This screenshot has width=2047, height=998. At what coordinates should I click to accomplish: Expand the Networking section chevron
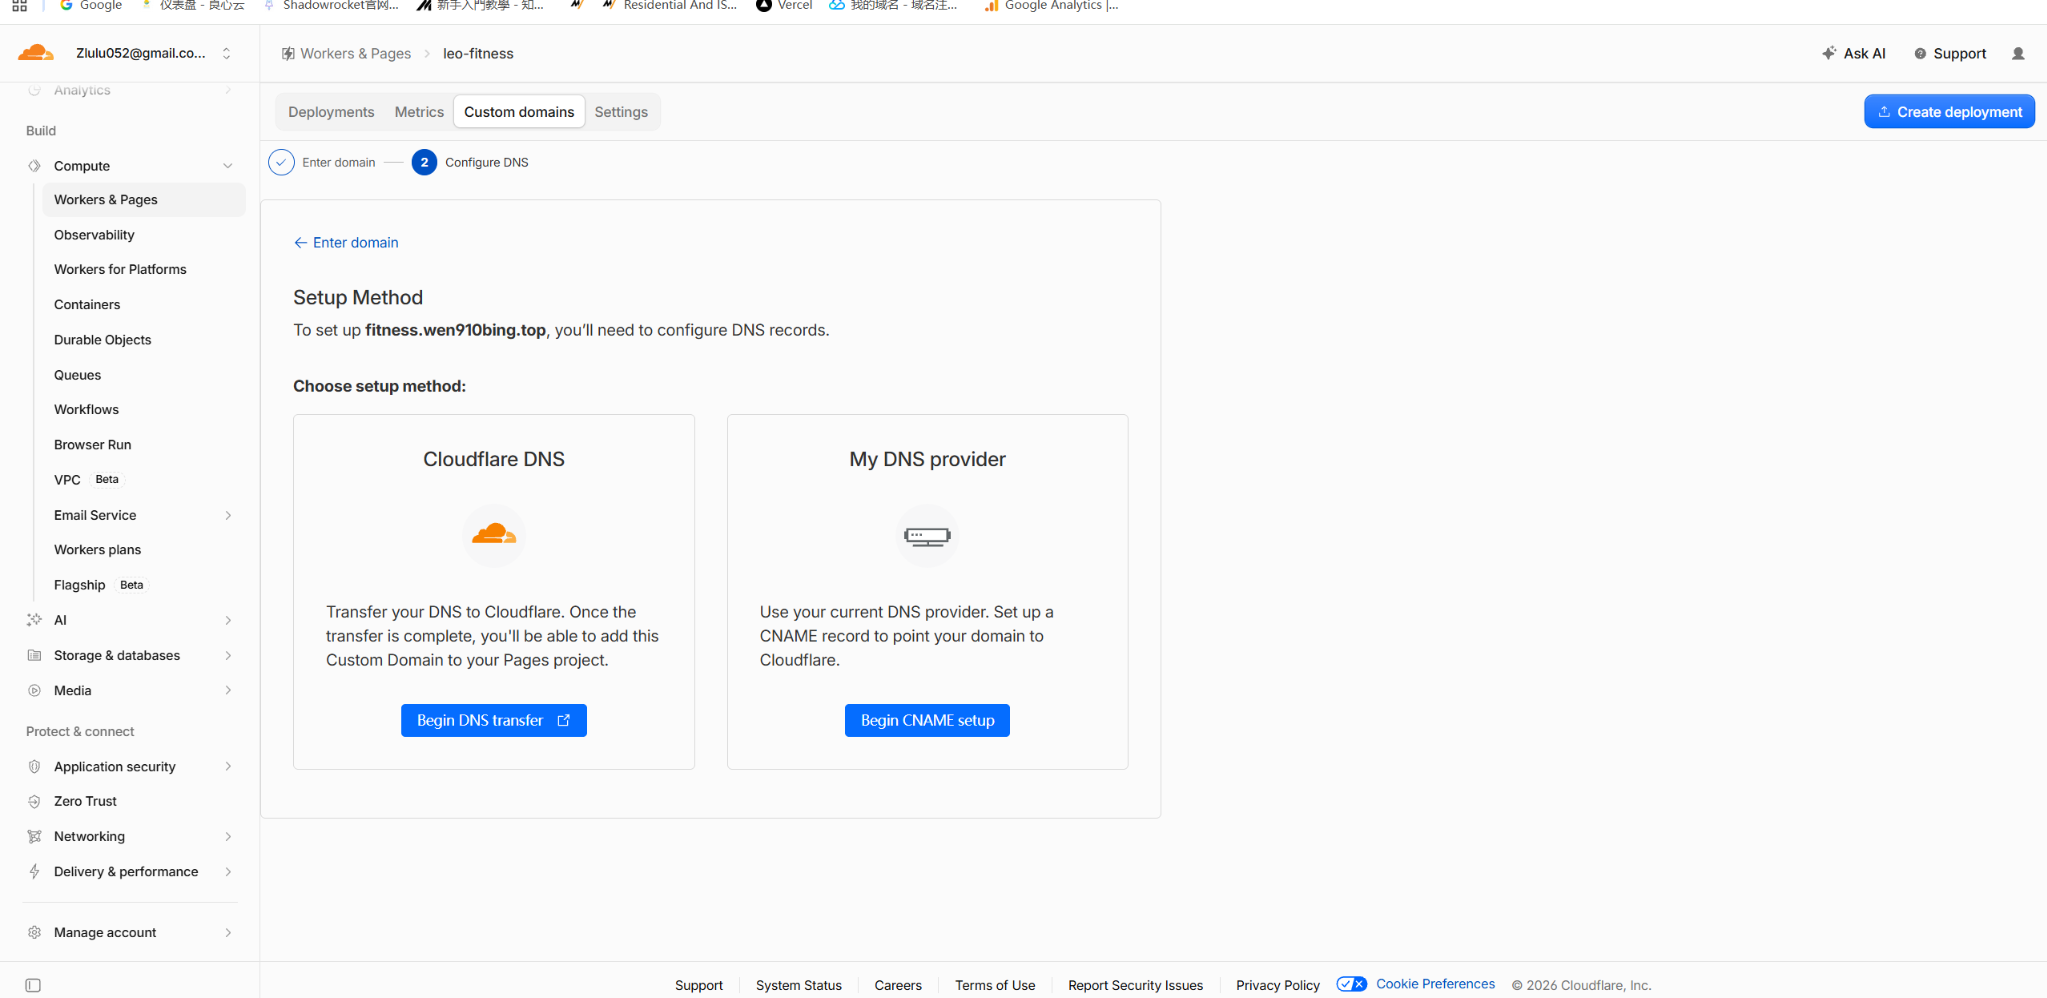[x=228, y=836]
